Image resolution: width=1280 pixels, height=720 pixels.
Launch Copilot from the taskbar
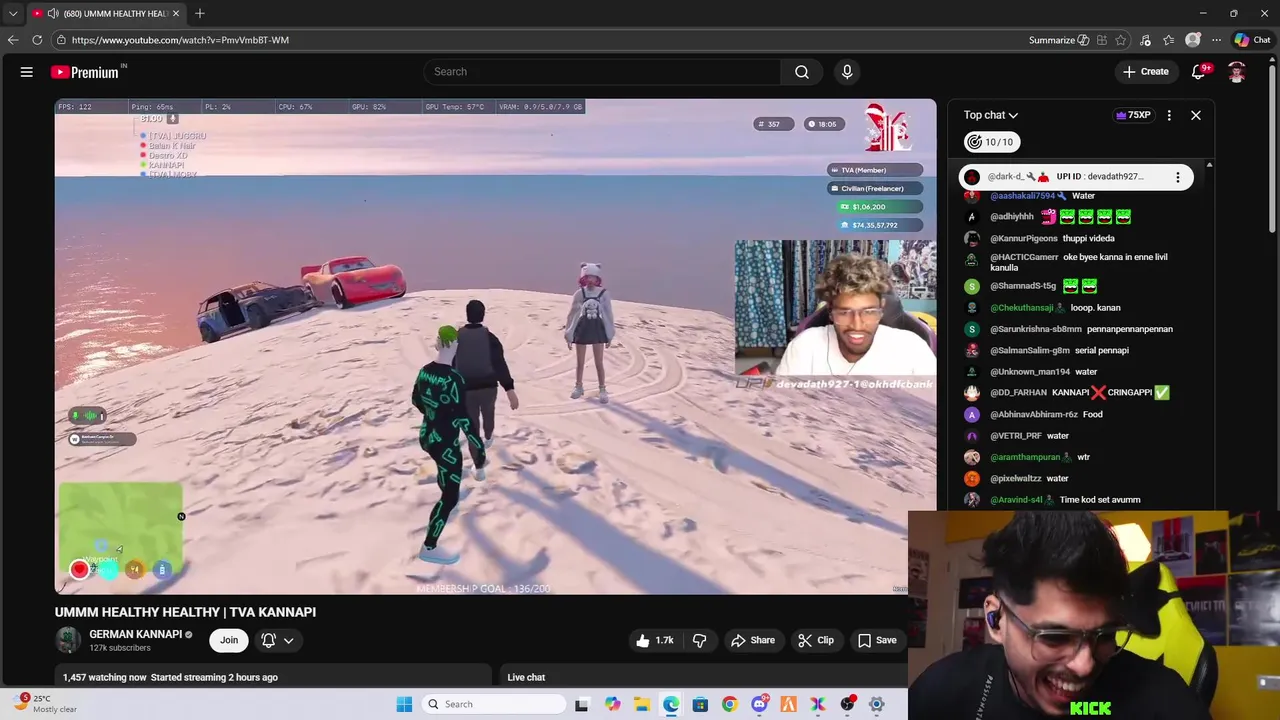[612, 704]
